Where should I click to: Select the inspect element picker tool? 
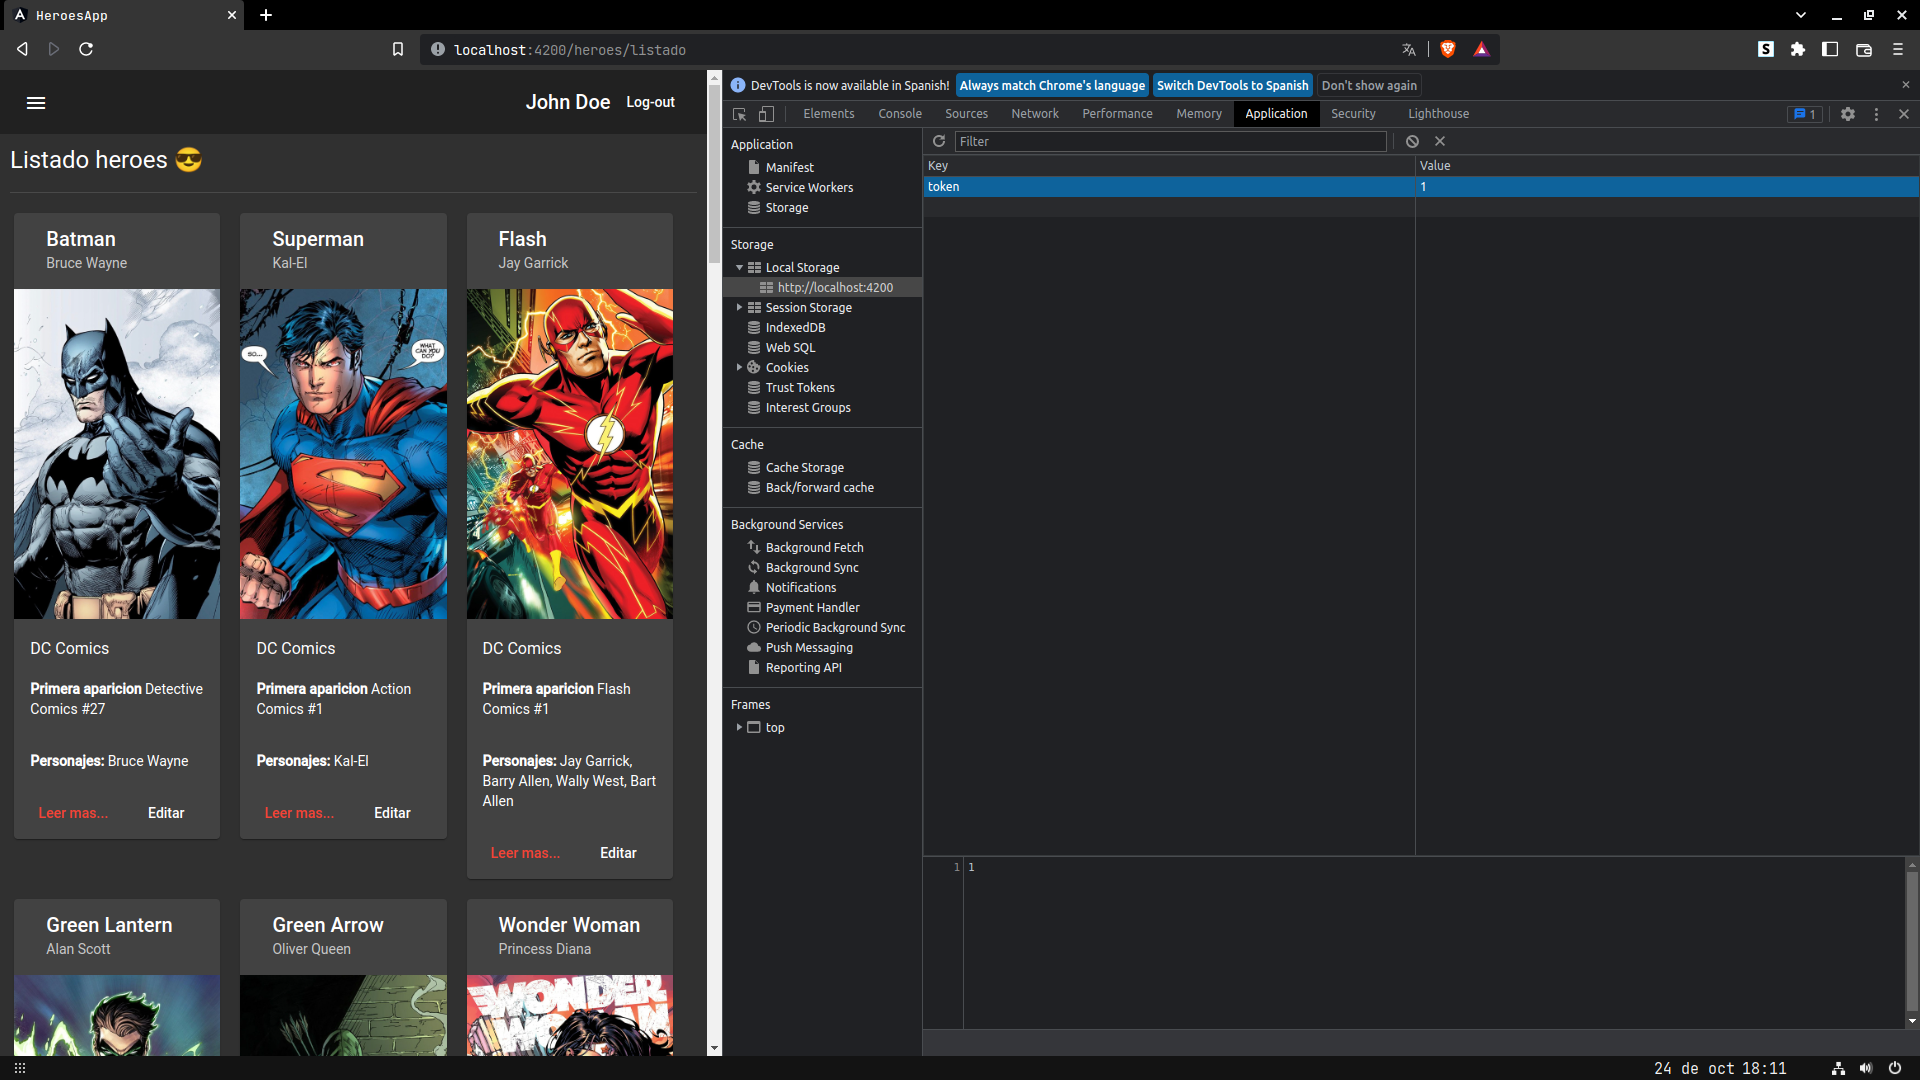740,114
